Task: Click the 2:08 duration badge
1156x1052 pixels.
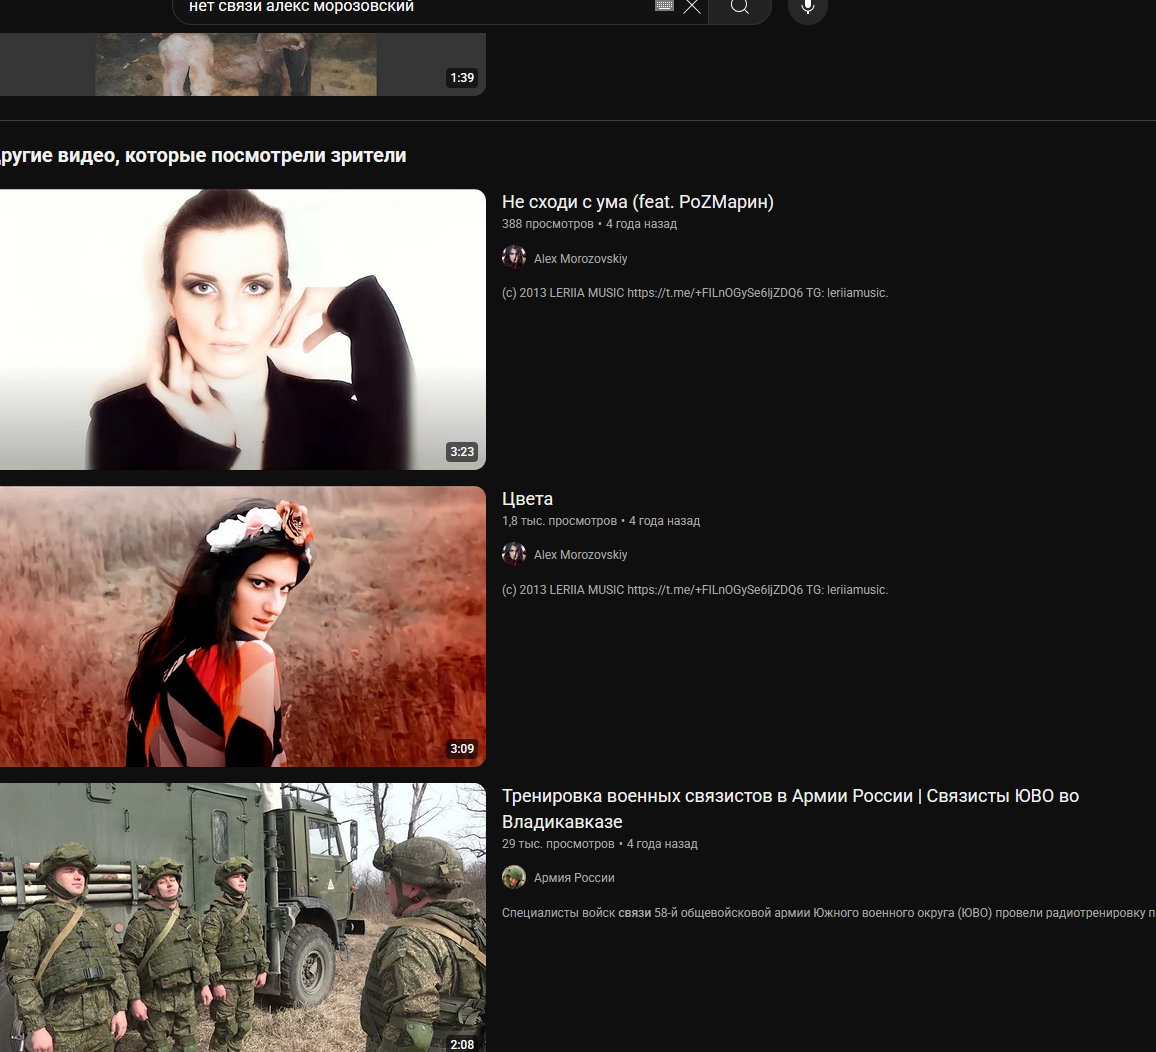Action: (x=462, y=1044)
